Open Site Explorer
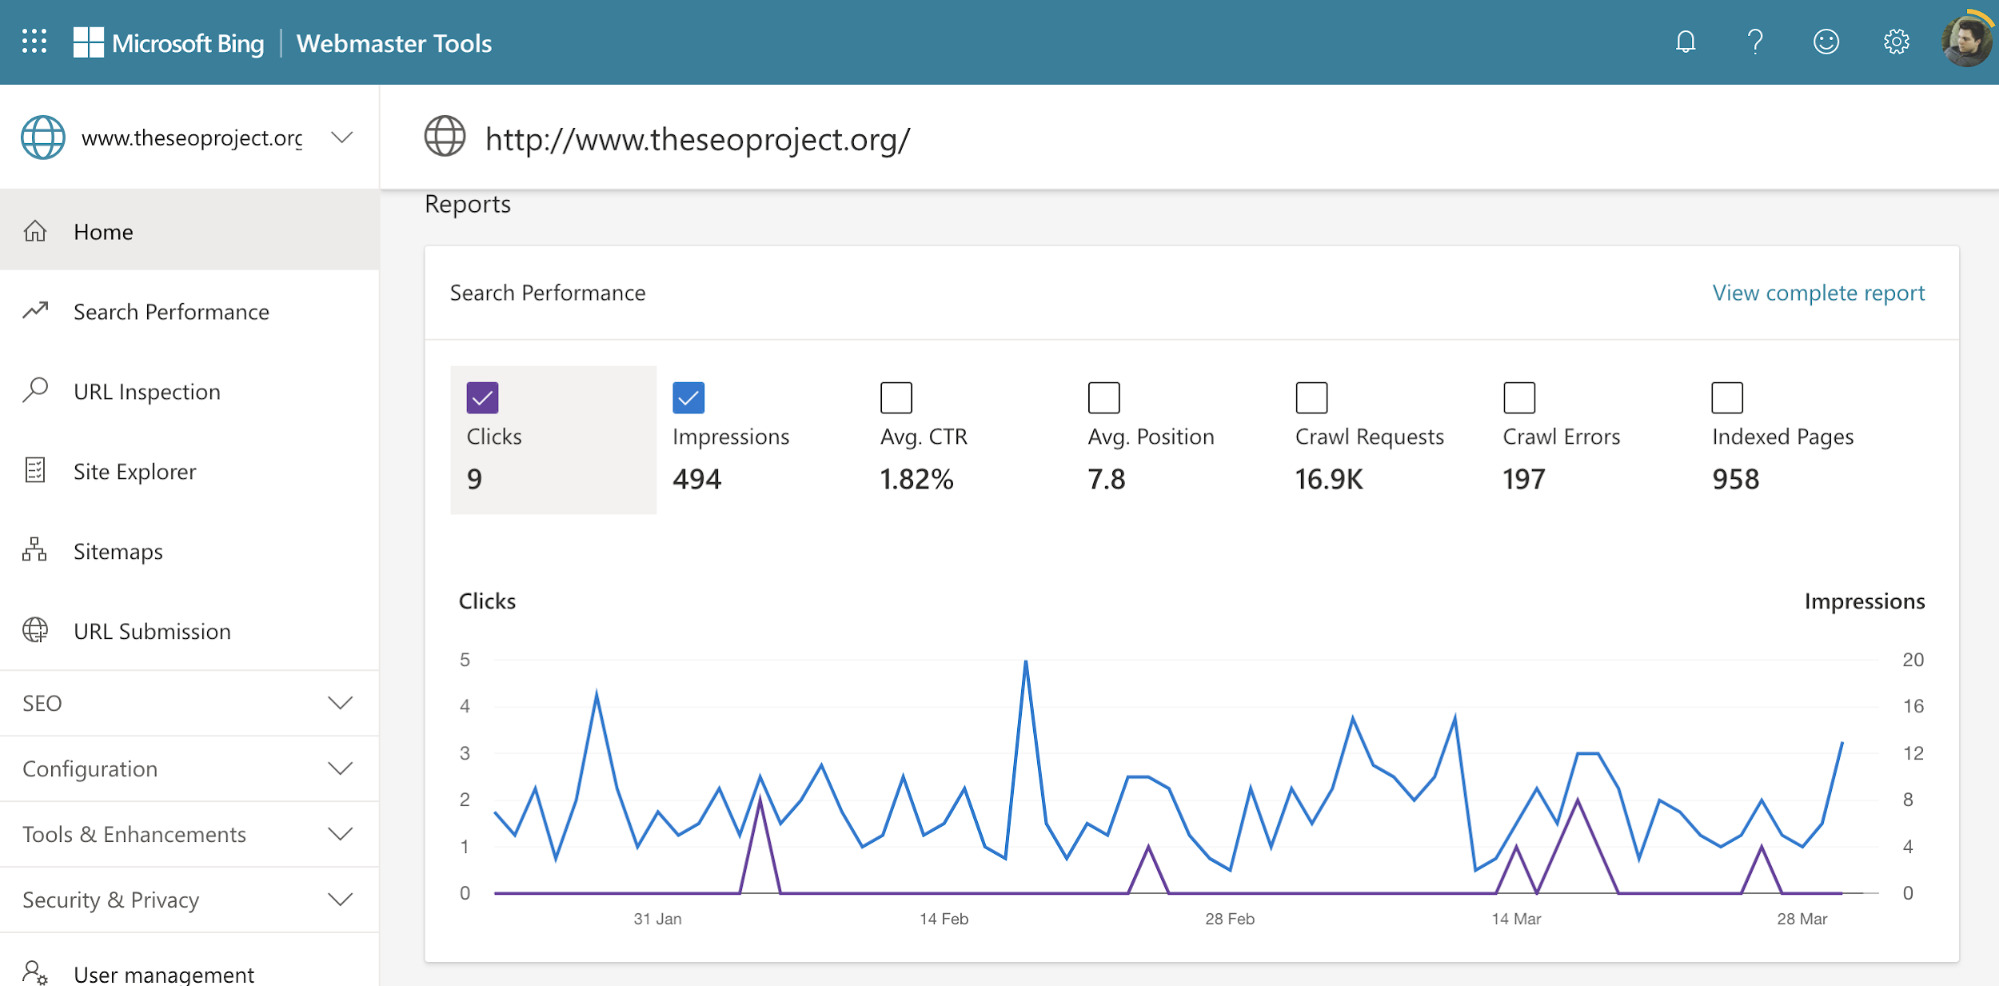 135,471
